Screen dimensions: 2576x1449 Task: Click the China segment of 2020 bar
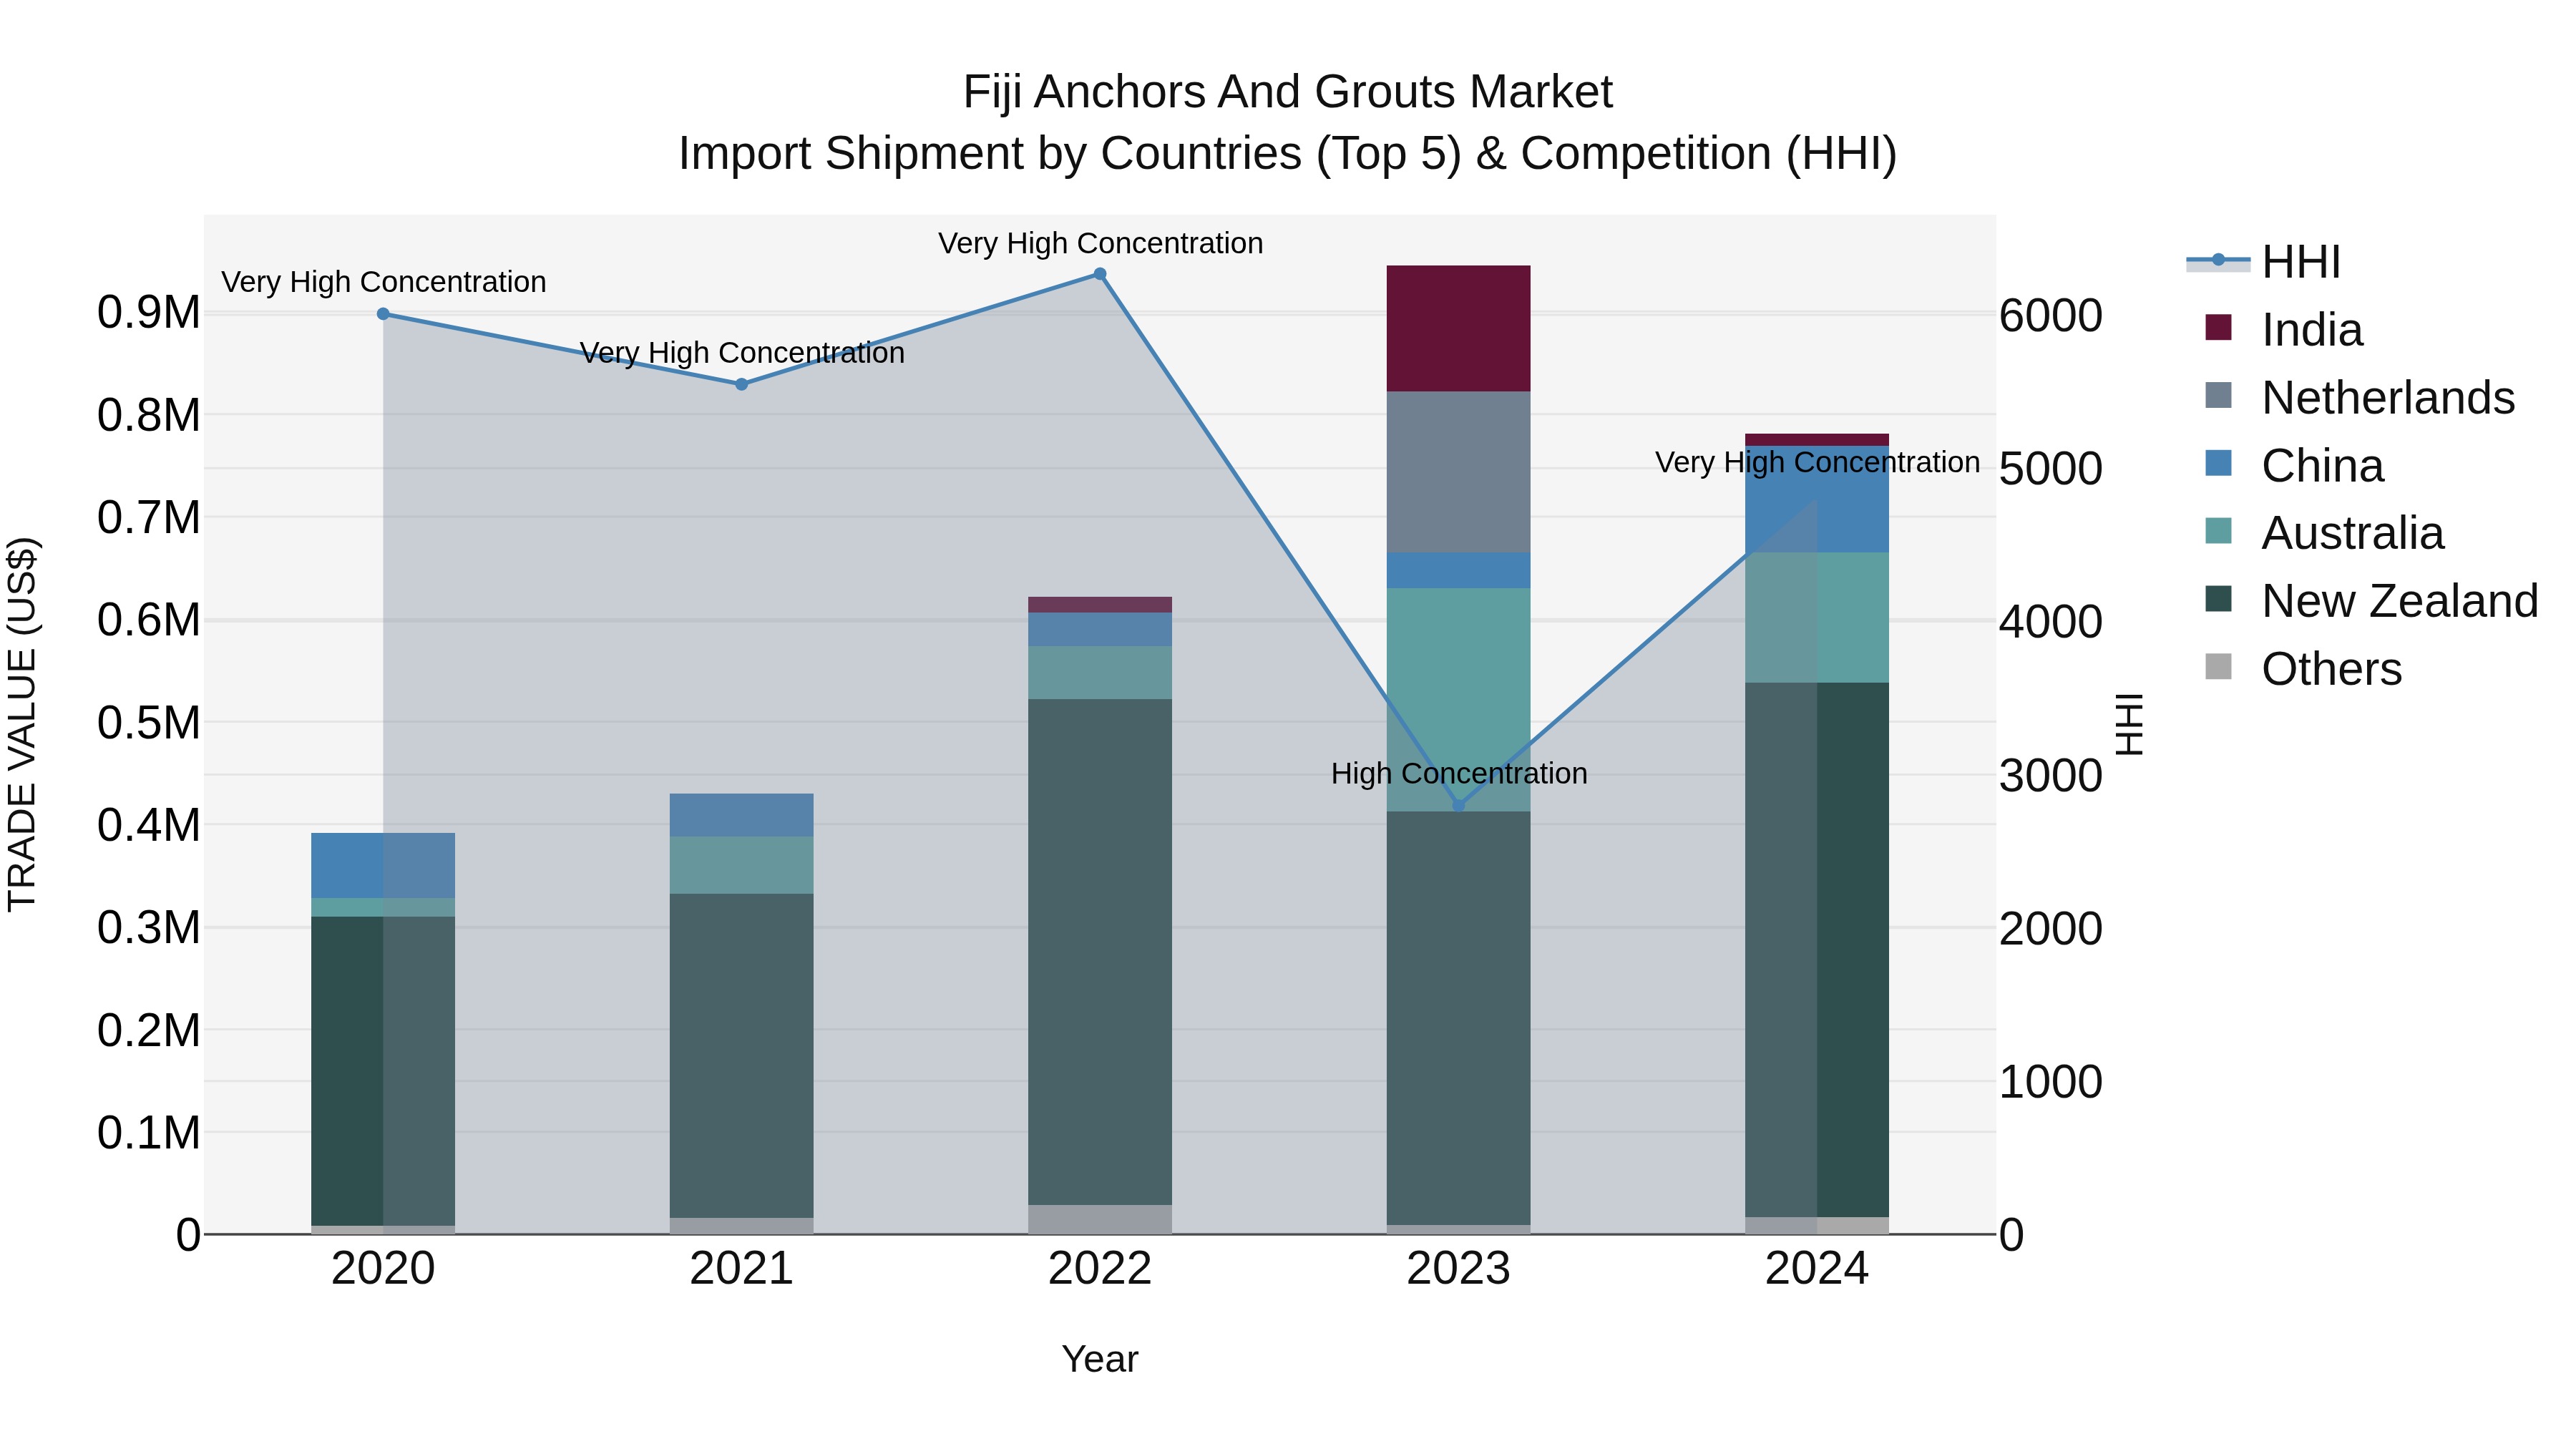(383, 866)
